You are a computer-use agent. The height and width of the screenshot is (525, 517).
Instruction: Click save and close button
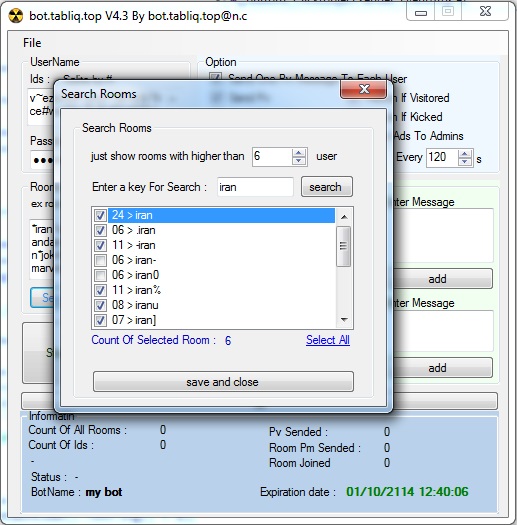coord(223,382)
